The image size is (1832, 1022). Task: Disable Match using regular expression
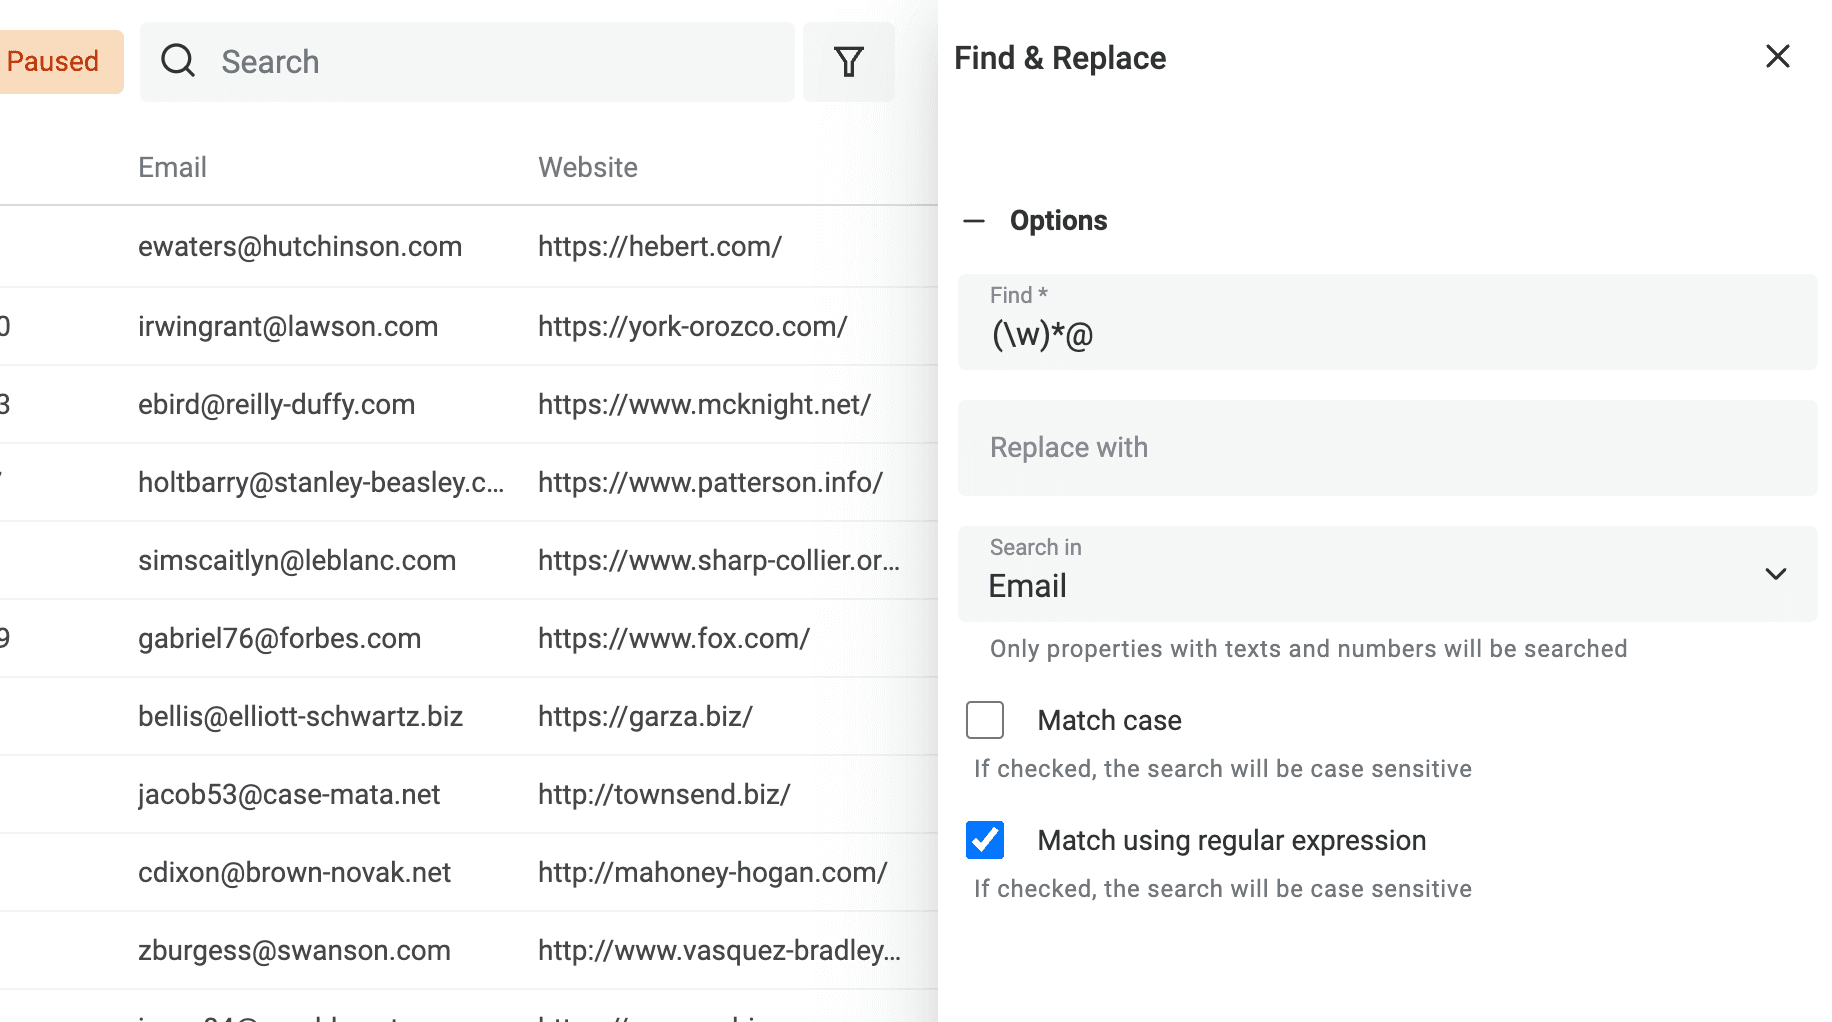point(984,840)
